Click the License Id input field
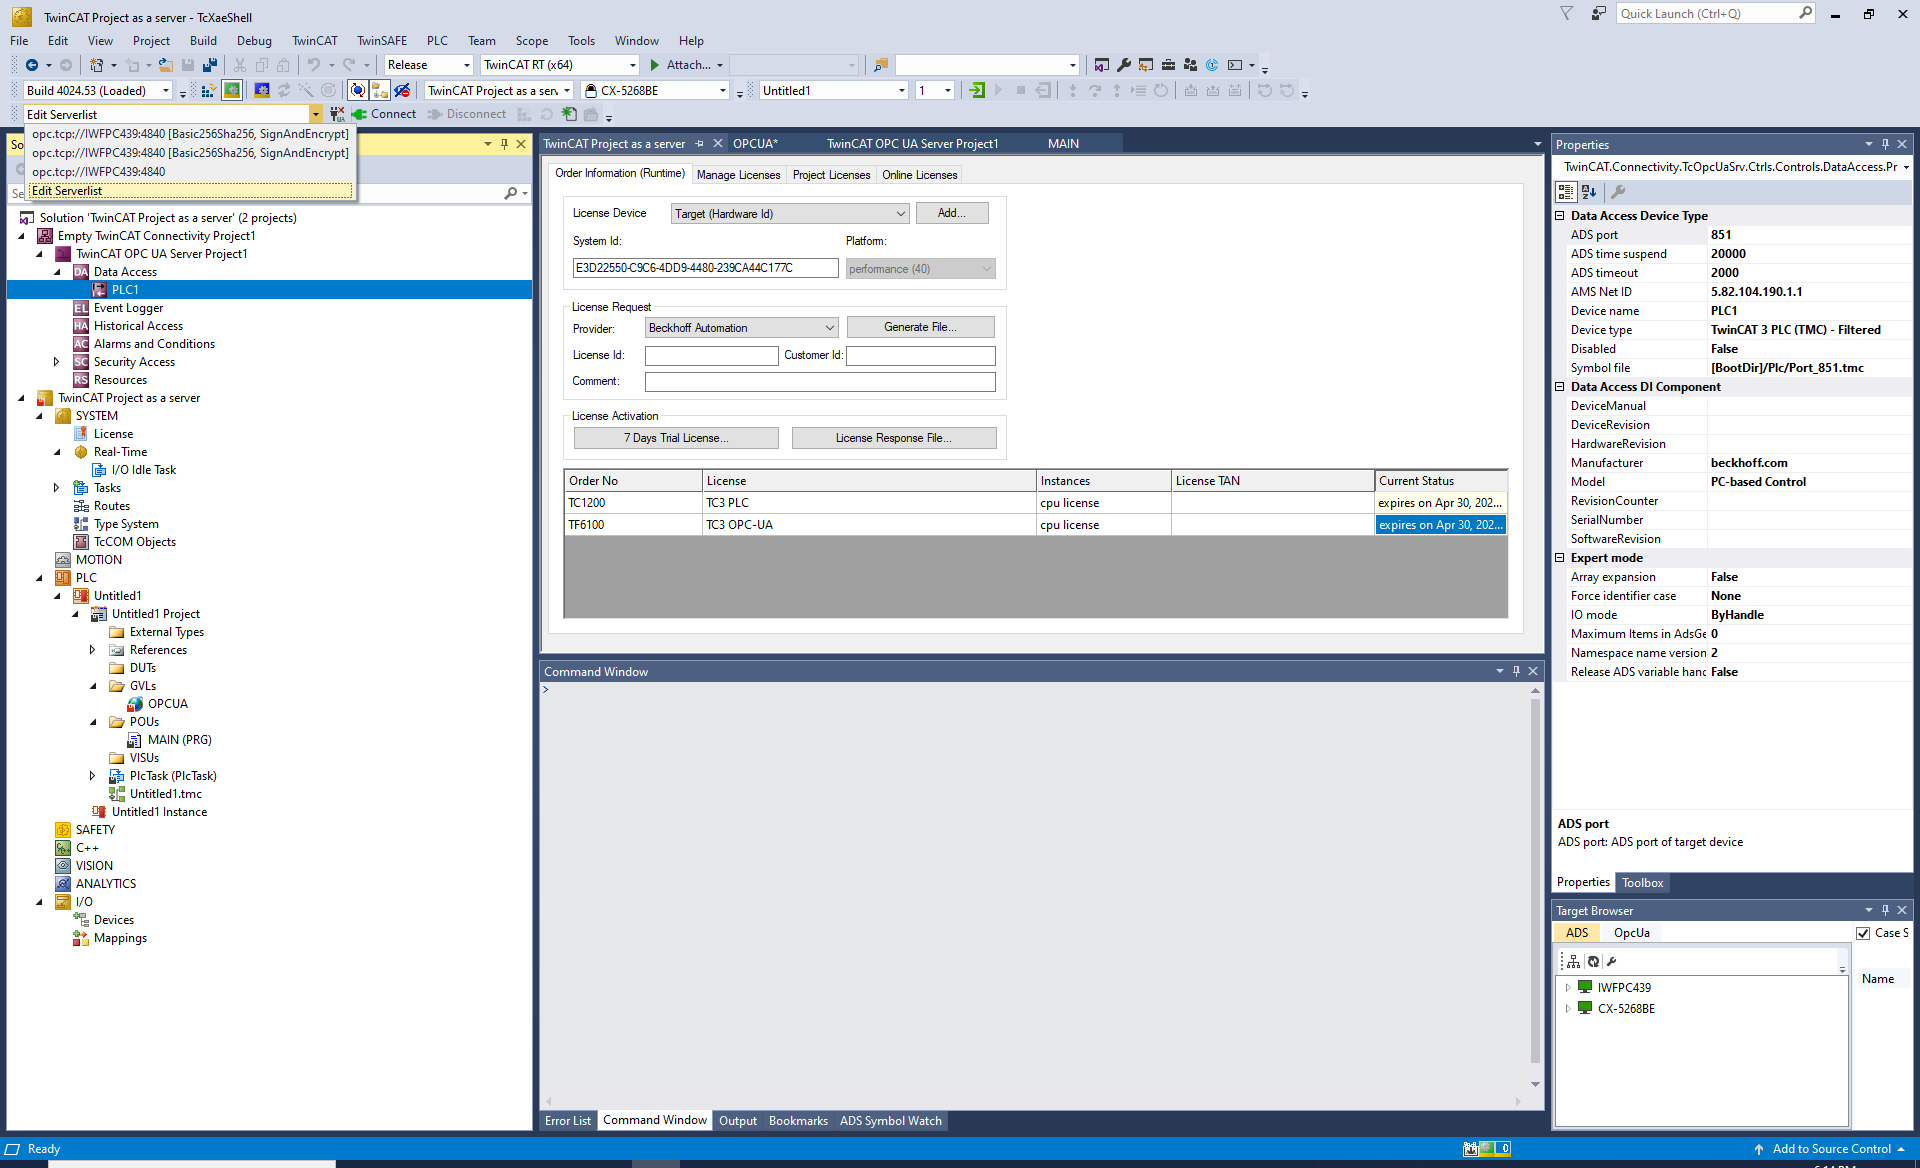 tap(711, 356)
